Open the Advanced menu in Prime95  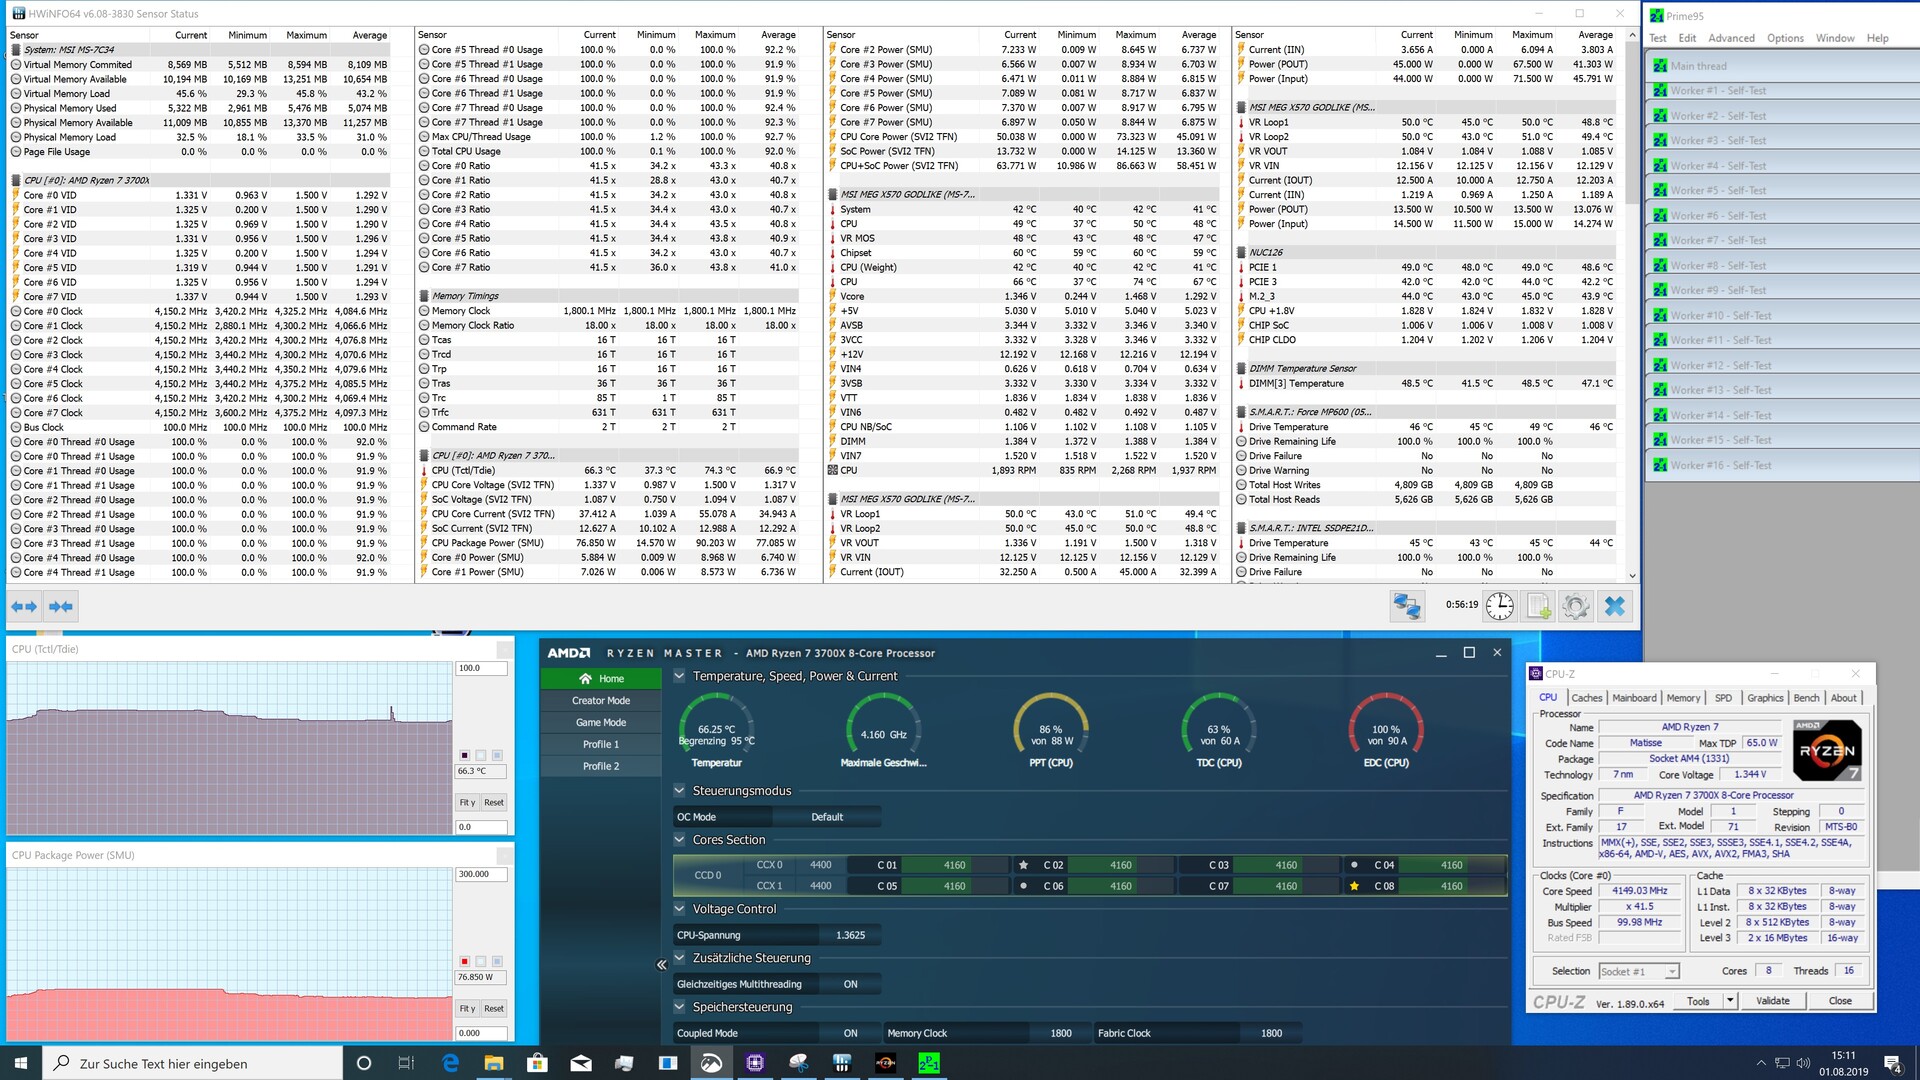[x=1731, y=38]
